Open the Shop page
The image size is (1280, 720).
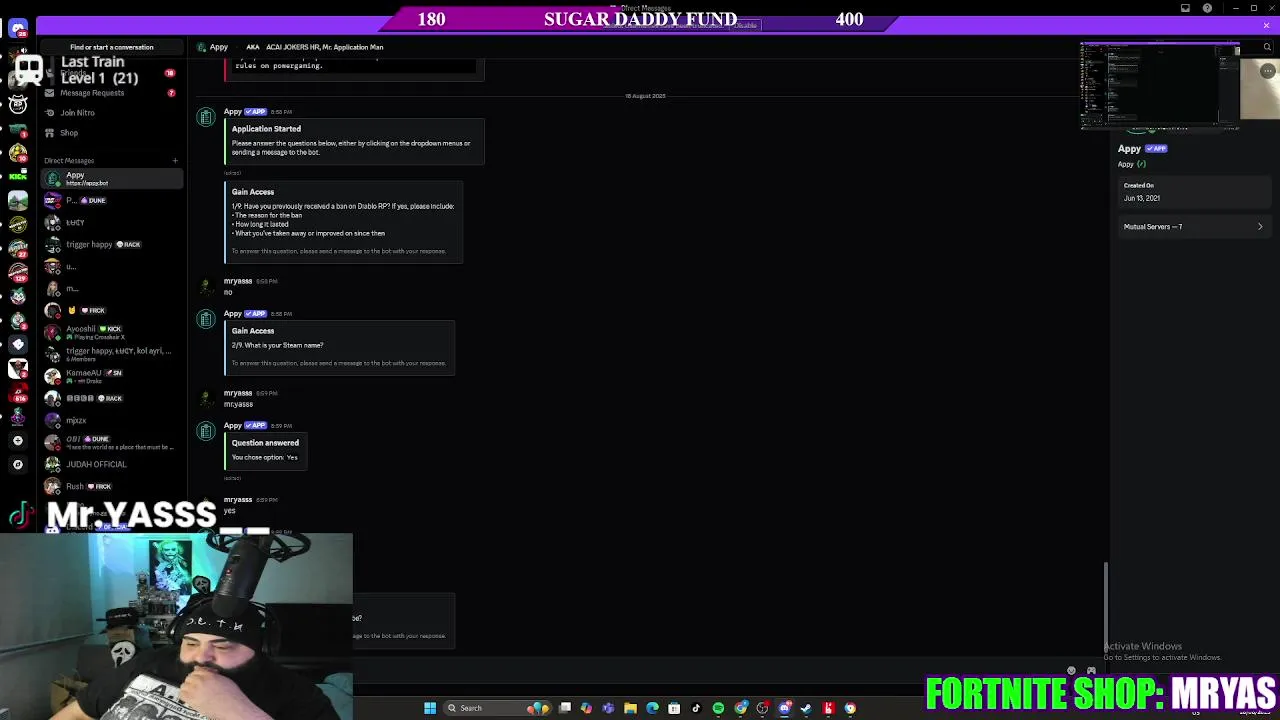(x=112, y=133)
